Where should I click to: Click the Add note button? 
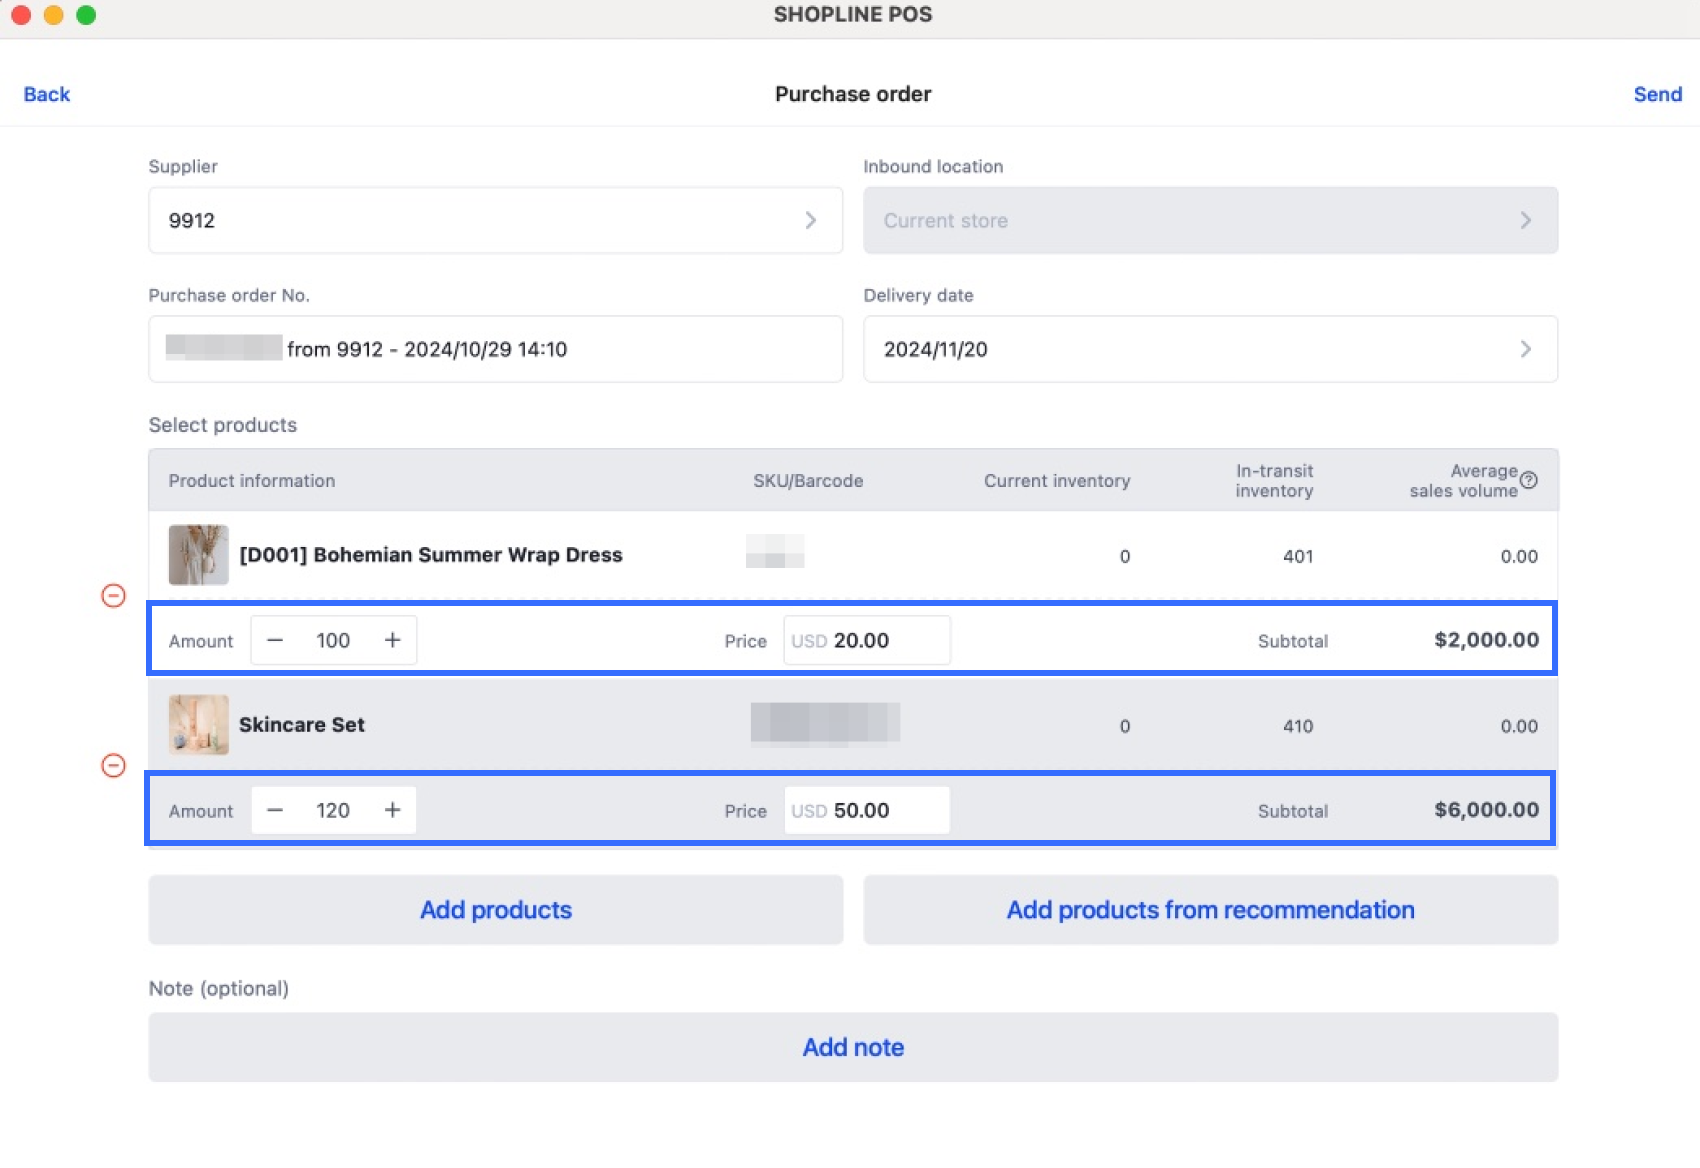tap(853, 1047)
